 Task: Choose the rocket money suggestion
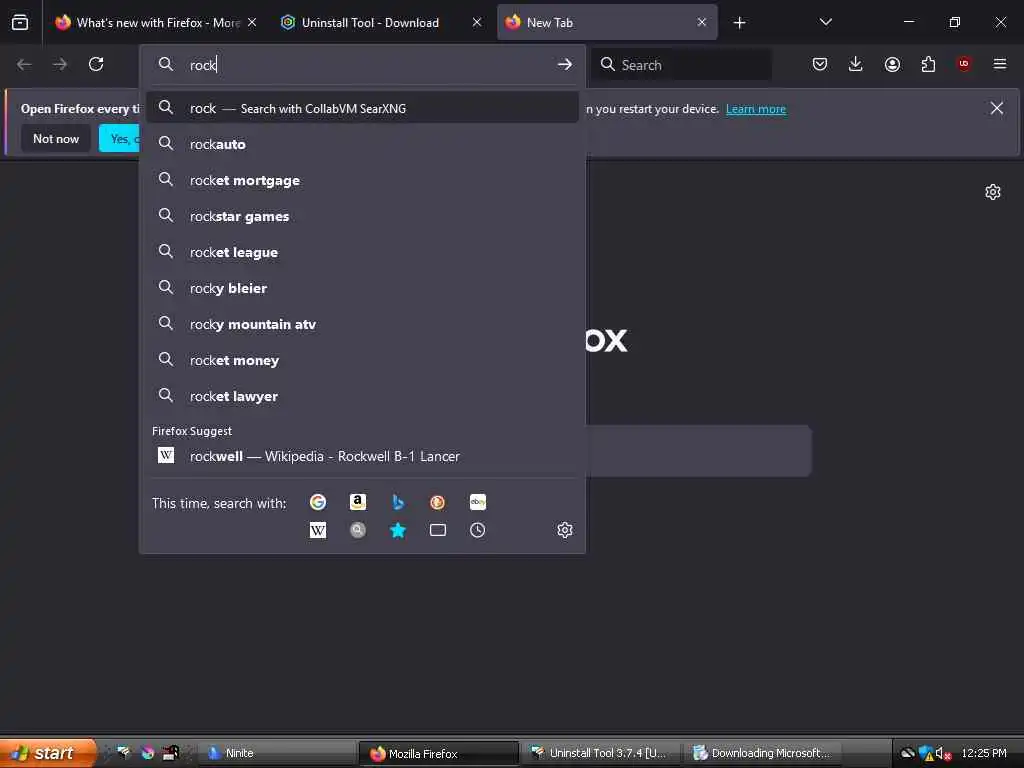(362, 360)
